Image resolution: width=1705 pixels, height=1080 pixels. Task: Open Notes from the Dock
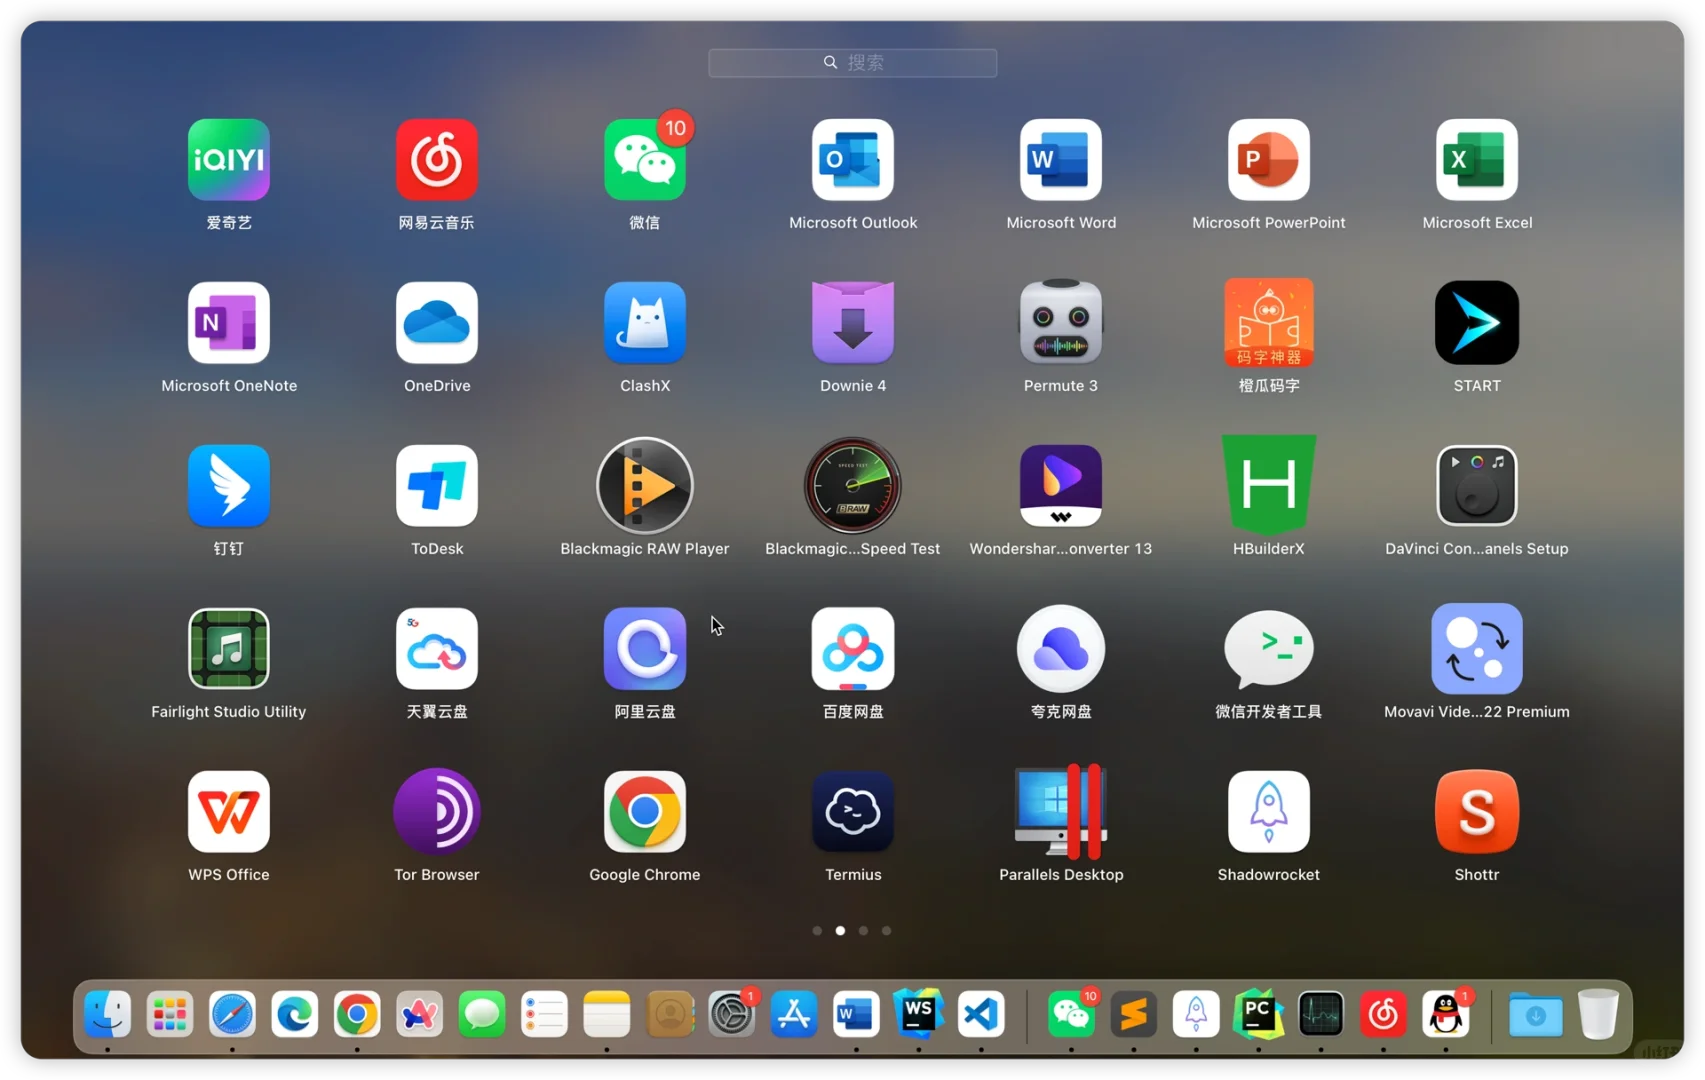(x=607, y=1015)
